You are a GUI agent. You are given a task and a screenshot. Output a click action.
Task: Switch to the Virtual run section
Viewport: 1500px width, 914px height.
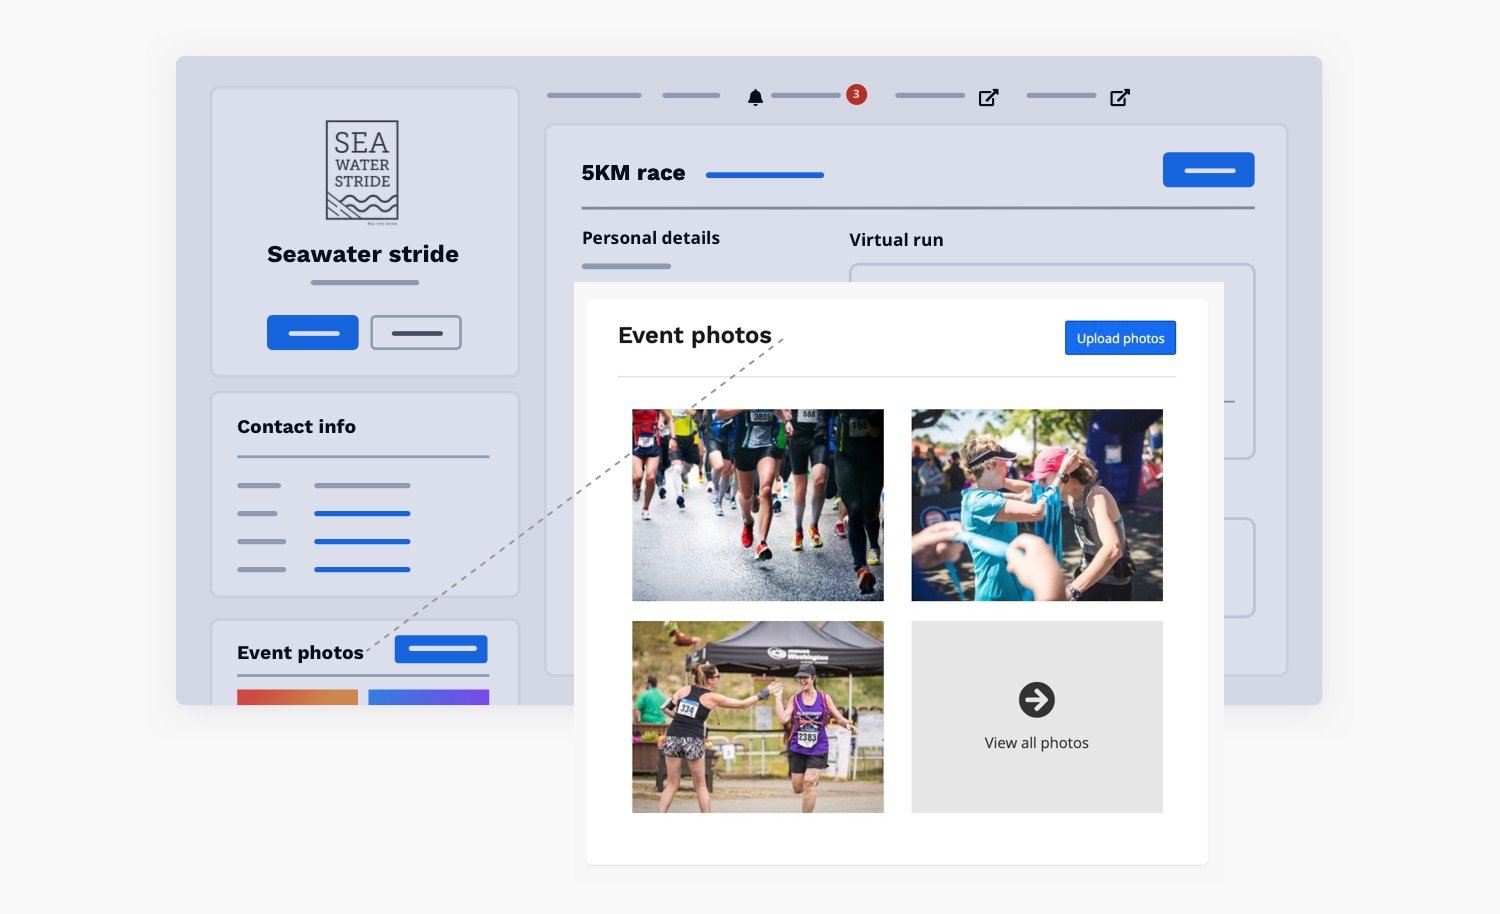896,240
